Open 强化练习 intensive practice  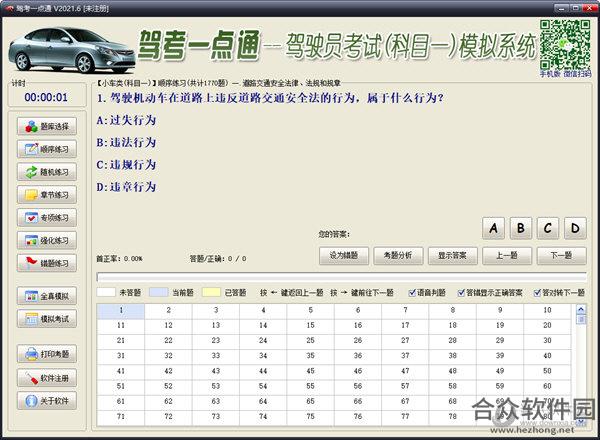pos(47,241)
